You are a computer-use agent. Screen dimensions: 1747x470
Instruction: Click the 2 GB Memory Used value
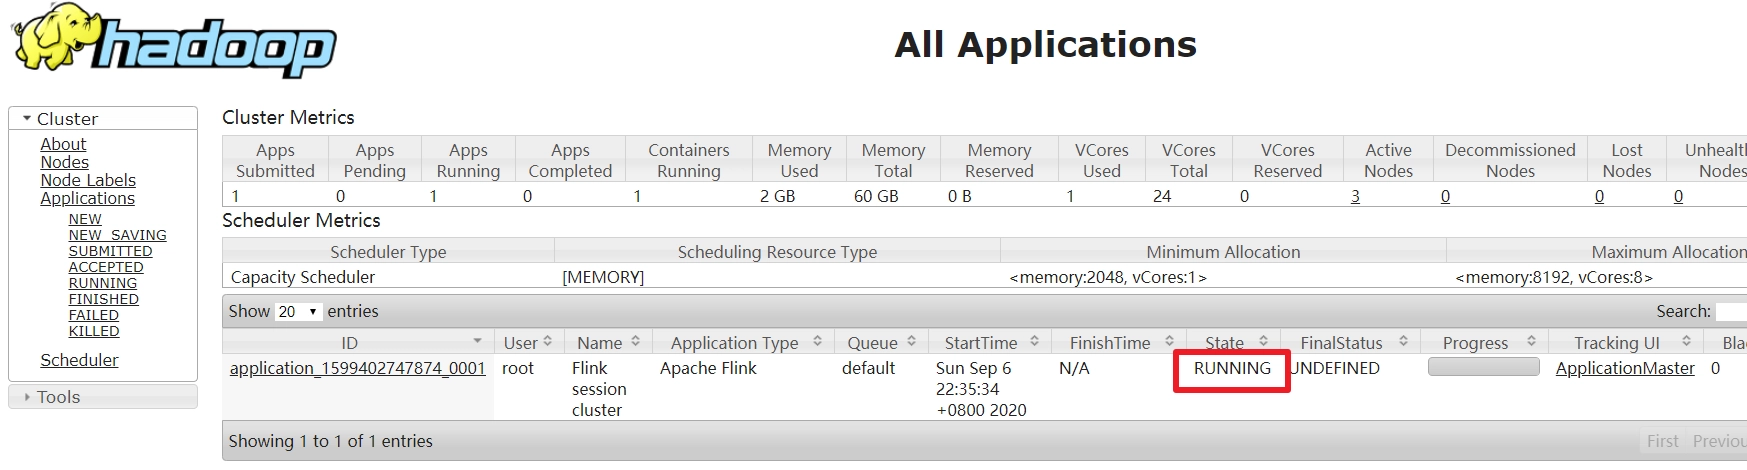click(x=778, y=196)
